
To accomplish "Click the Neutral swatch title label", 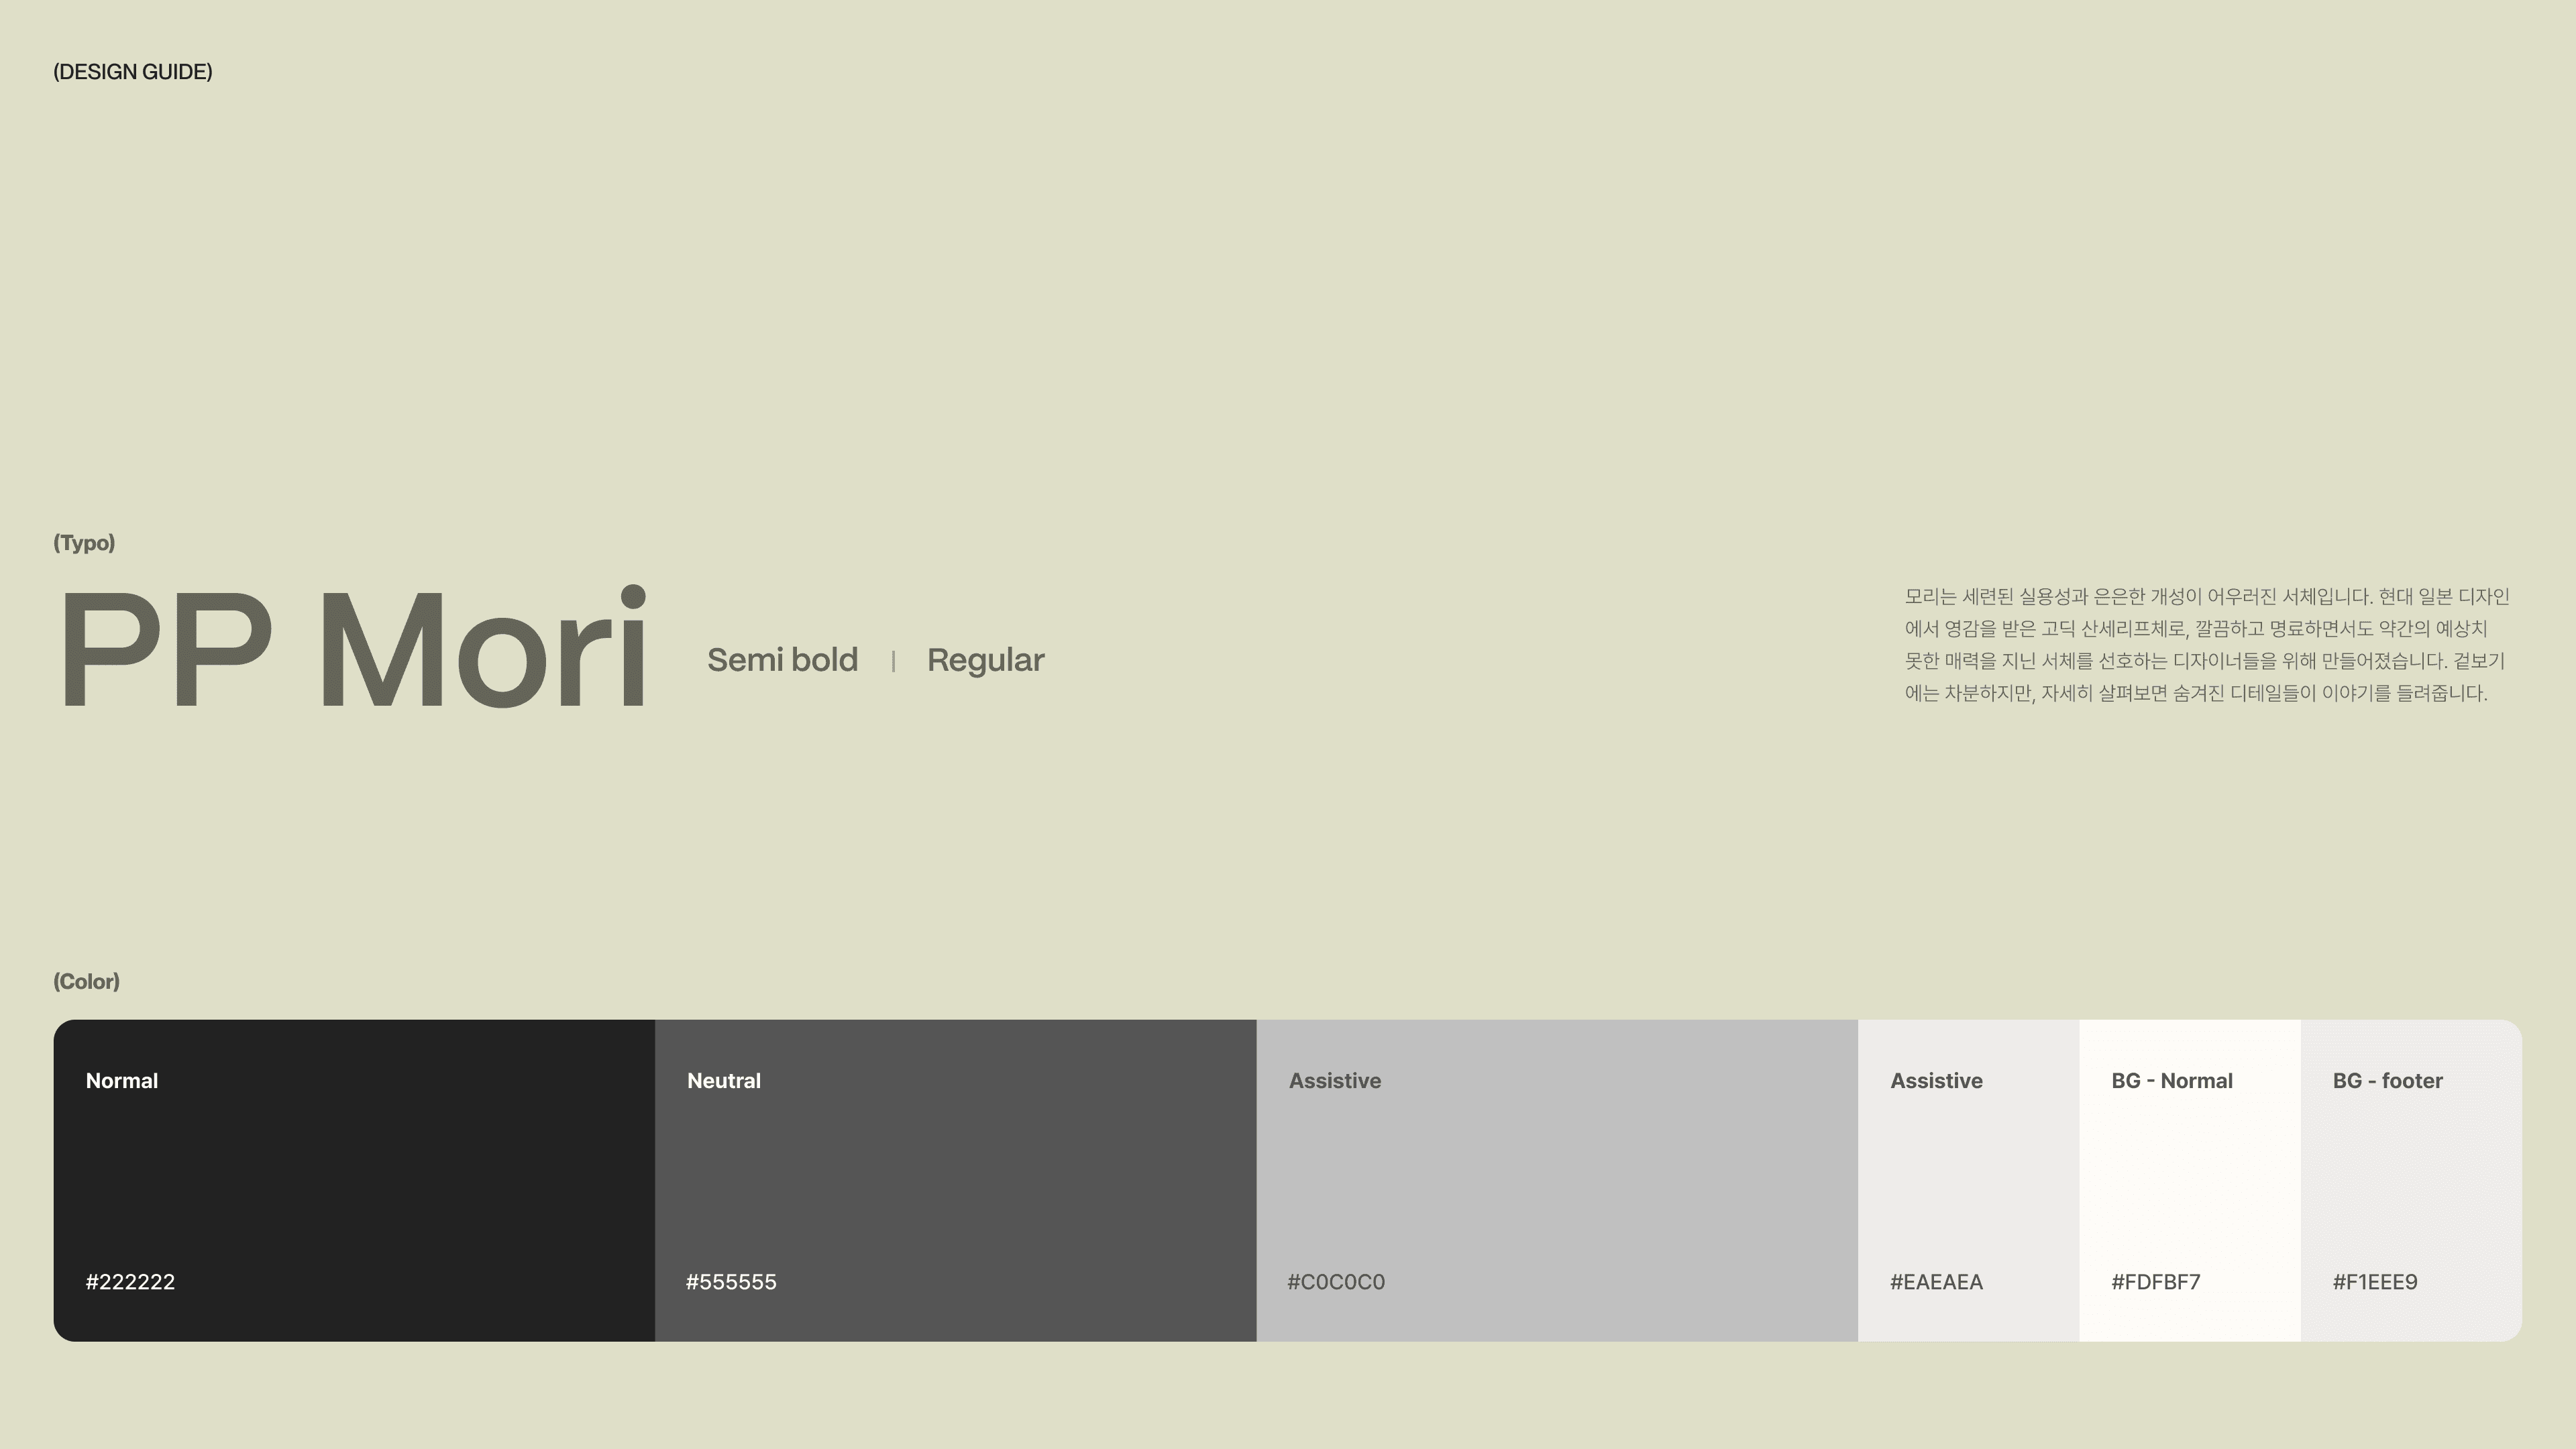I will coord(723,1081).
